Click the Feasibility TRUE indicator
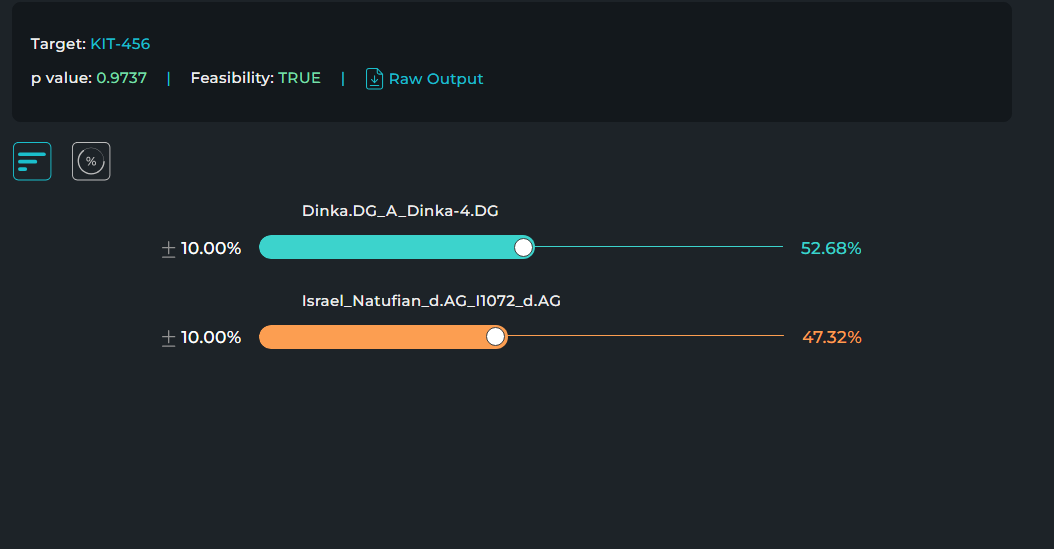The width and height of the screenshot is (1054, 549). (299, 78)
